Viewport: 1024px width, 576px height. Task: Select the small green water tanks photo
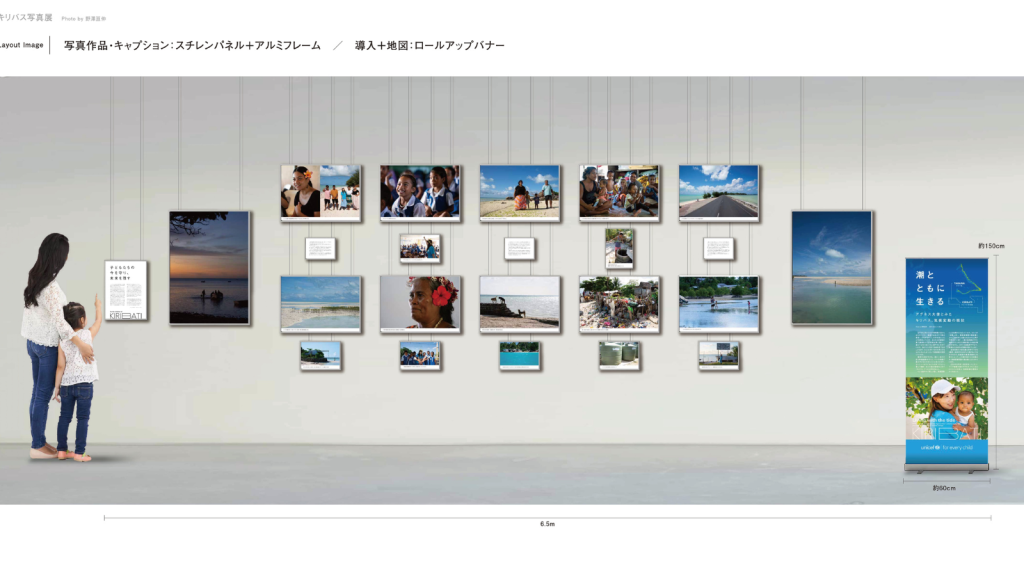tap(619, 355)
